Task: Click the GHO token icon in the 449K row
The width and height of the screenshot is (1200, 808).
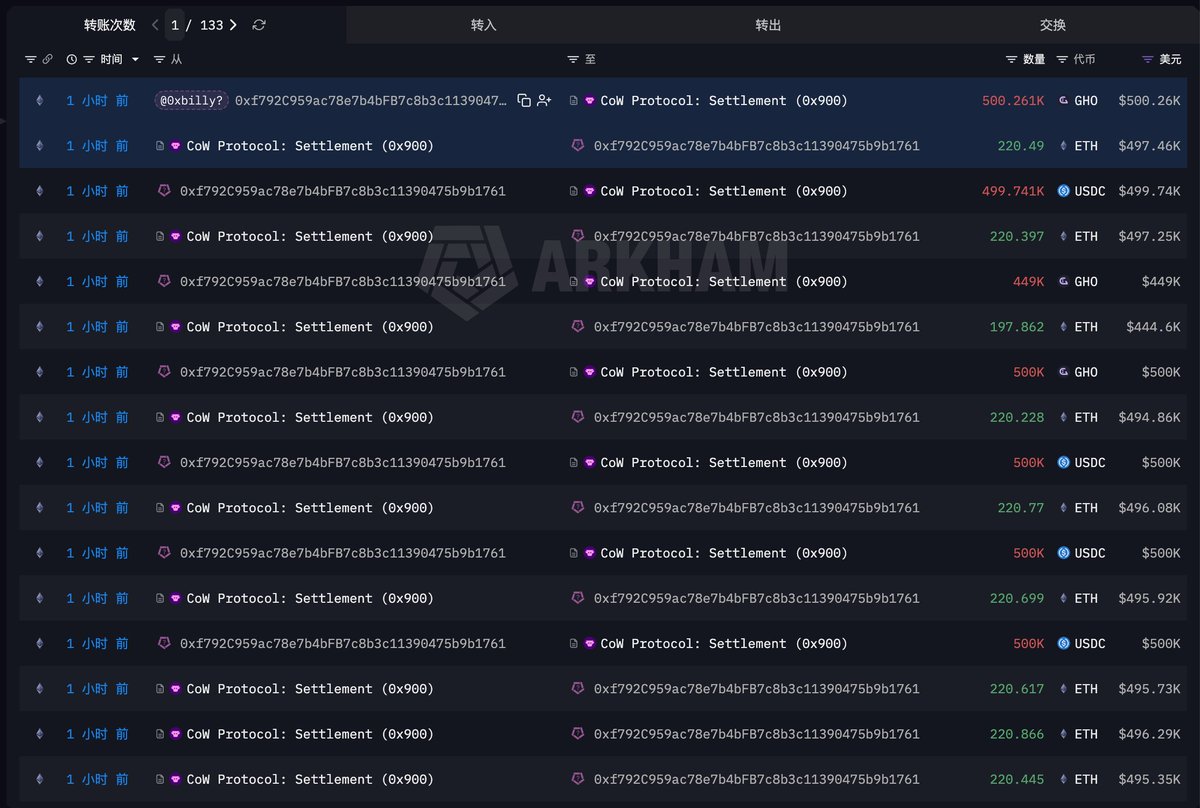Action: pos(1064,282)
